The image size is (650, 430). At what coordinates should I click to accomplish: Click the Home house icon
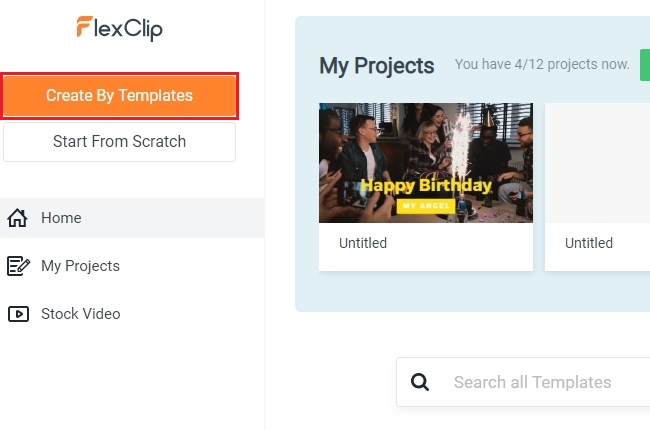pyautogui.click(x=18, y=218)
